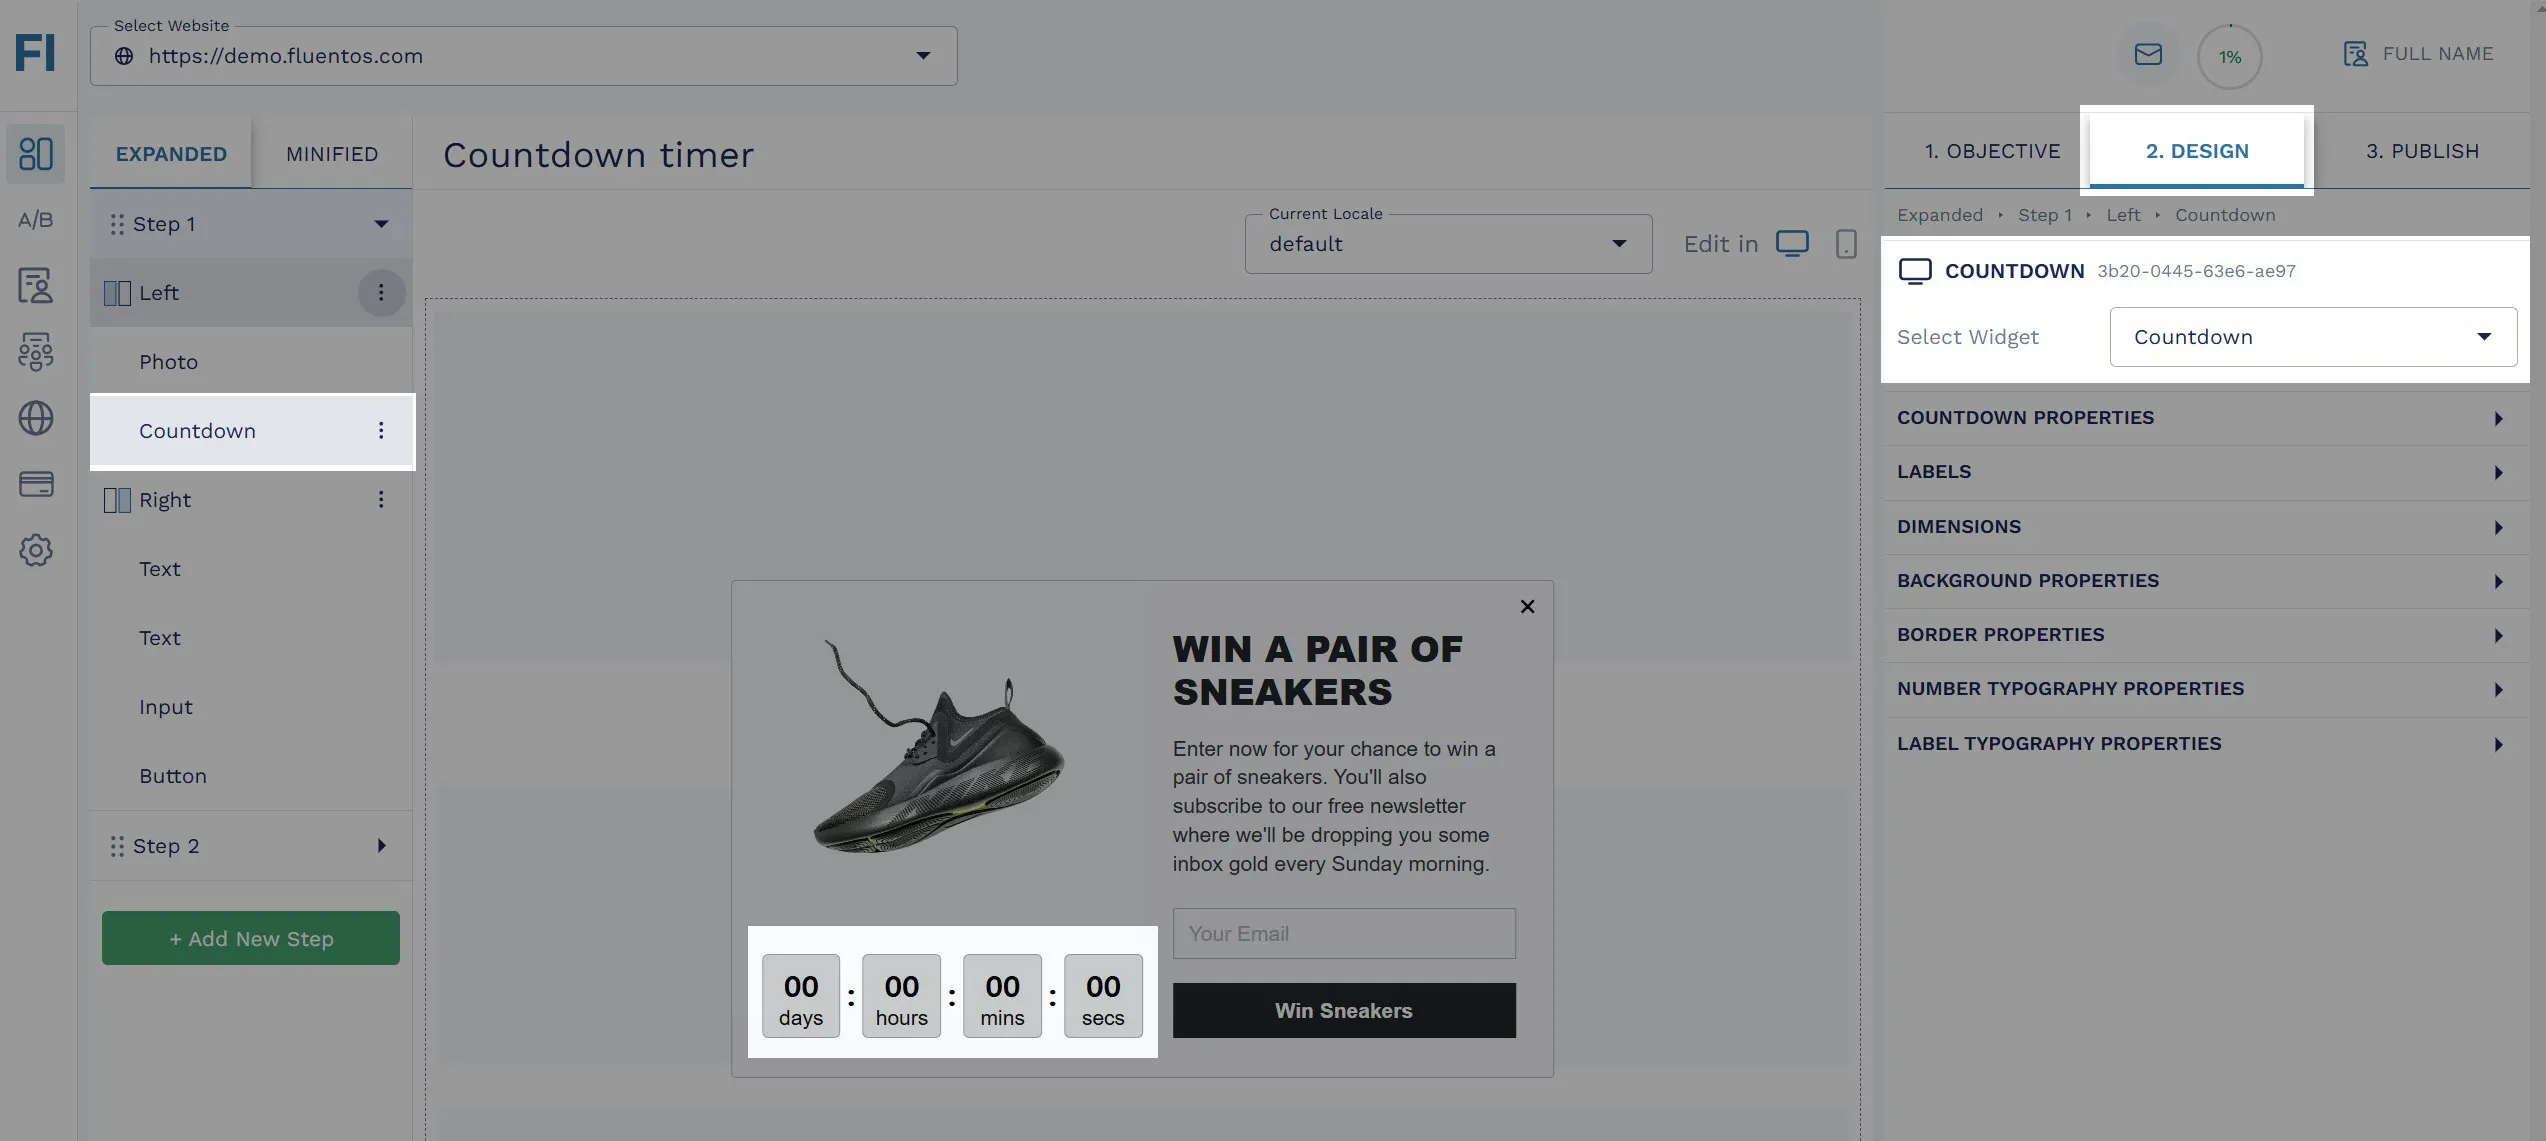Select Input item in tree
This screenshot has height=1141, width=2546.
(251, 707)
